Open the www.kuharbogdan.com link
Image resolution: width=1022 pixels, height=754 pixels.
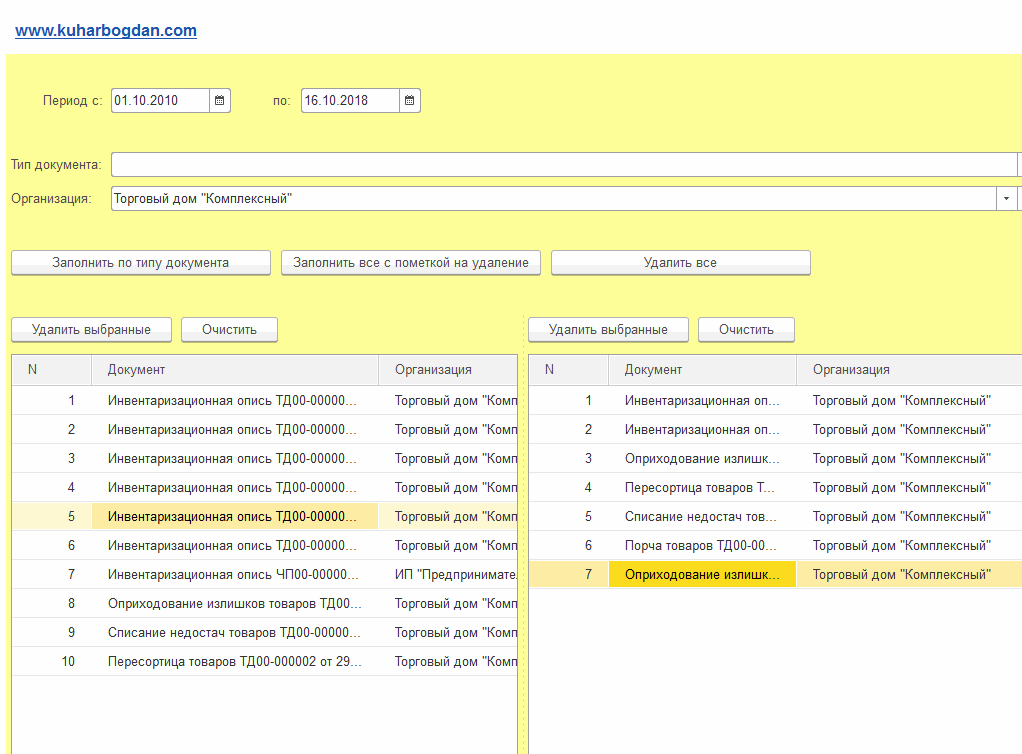[106, 31]
